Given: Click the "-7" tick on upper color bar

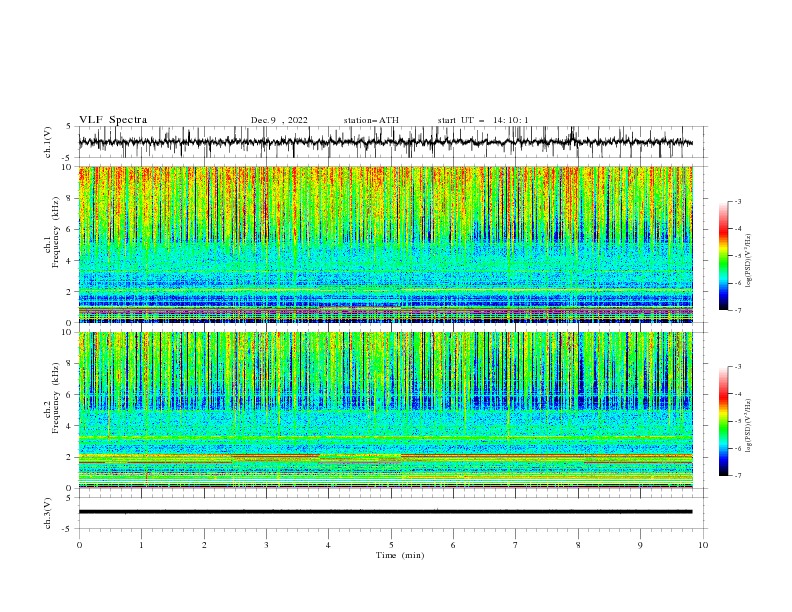Looking at the screenshot, I should coord(738,310).
